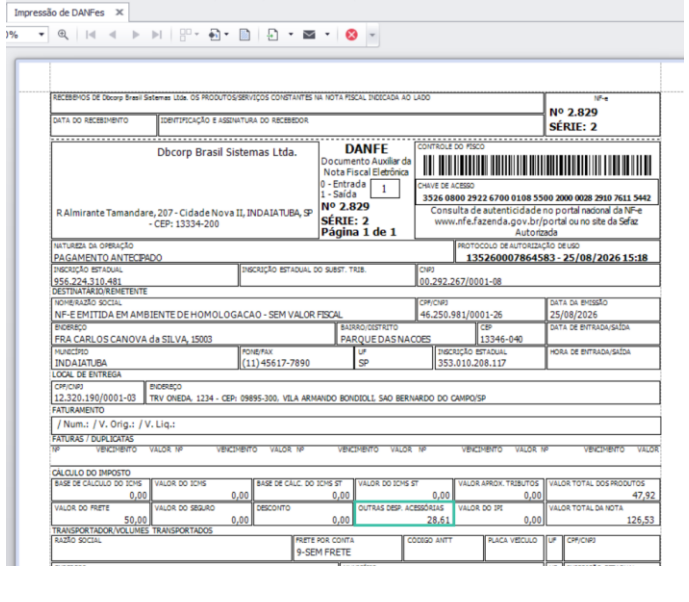Click the multiple pages layout icon
The height and width of the screenshot is (602, 689).
(x=186, y=35)
